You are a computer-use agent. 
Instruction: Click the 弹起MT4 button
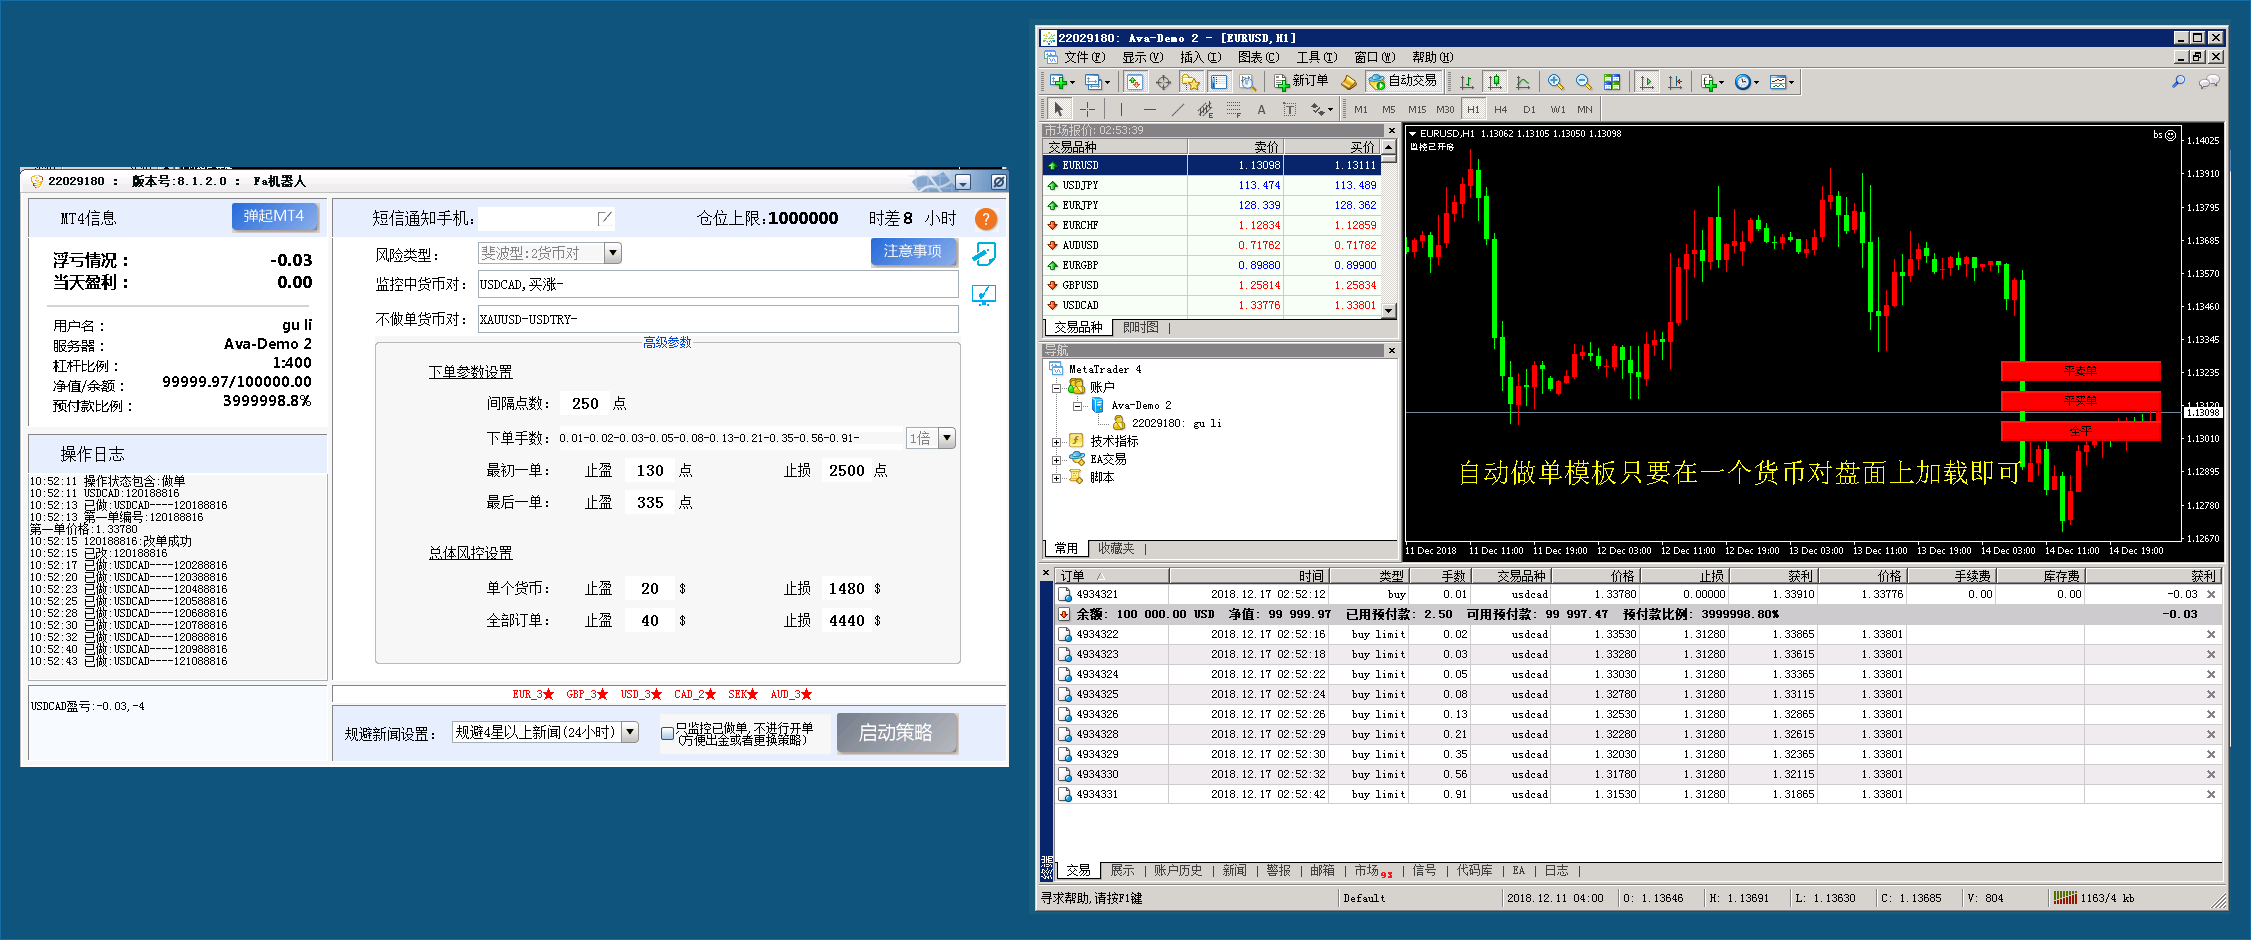pyautogui.click(x=274, y=216)
